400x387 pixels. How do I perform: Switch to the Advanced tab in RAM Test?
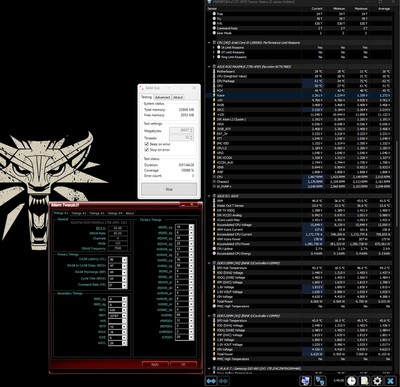163,97
